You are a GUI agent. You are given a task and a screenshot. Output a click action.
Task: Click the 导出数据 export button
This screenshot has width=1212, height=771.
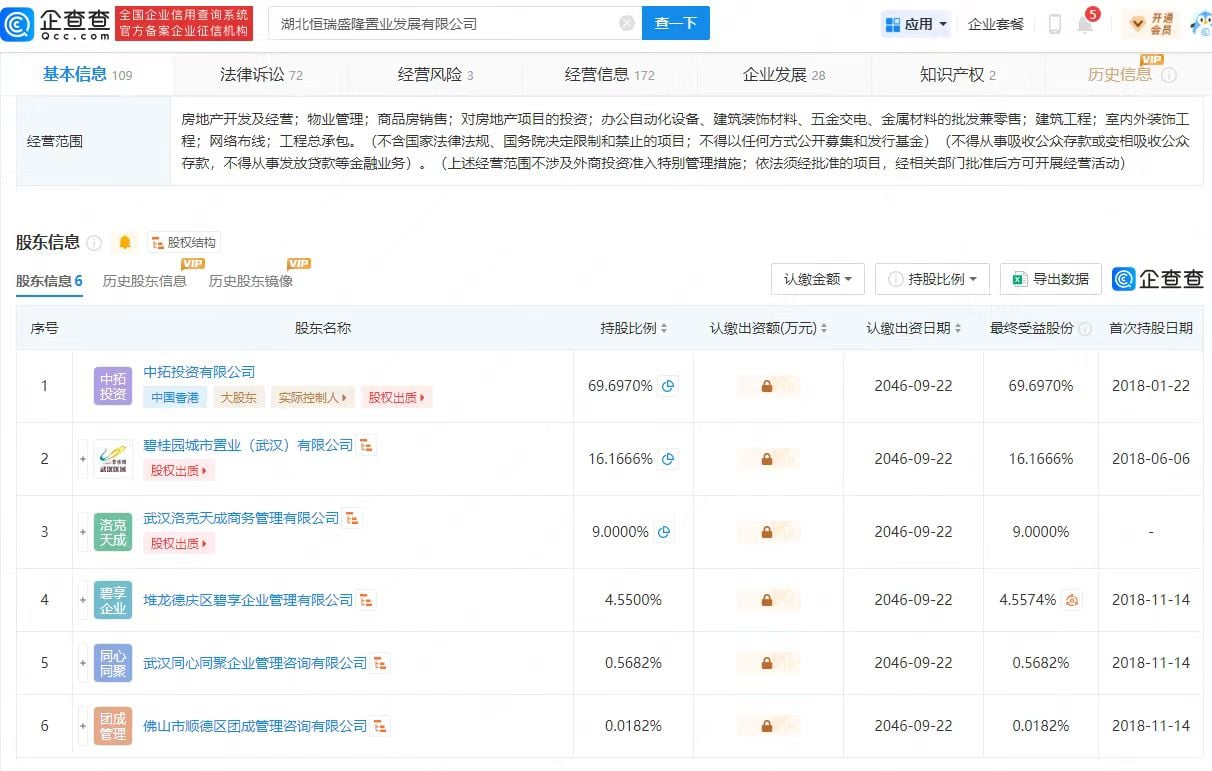(x=1051, y=279)
